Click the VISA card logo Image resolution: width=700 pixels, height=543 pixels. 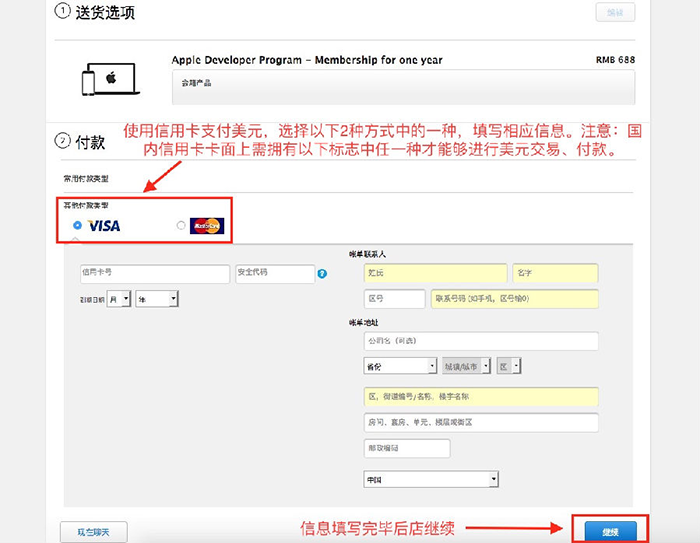[x=104, y=226]
